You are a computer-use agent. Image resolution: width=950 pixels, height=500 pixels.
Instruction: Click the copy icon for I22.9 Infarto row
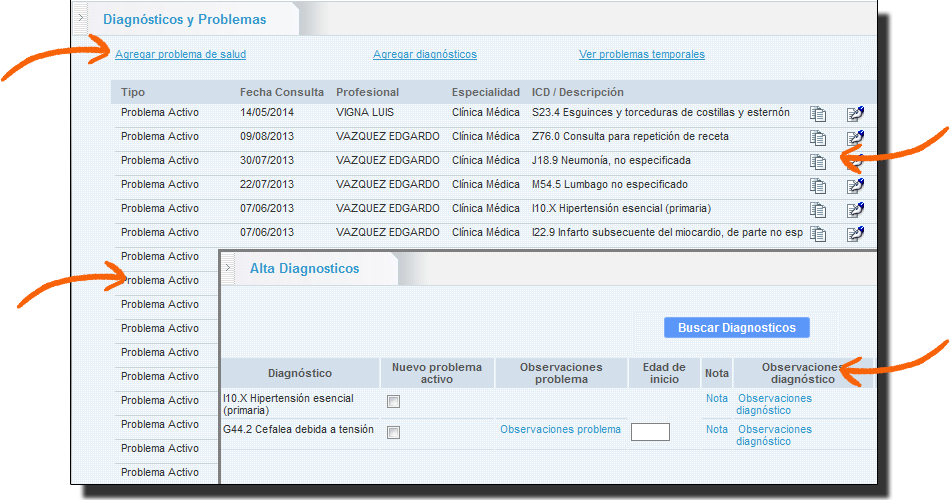click(818, 234)
